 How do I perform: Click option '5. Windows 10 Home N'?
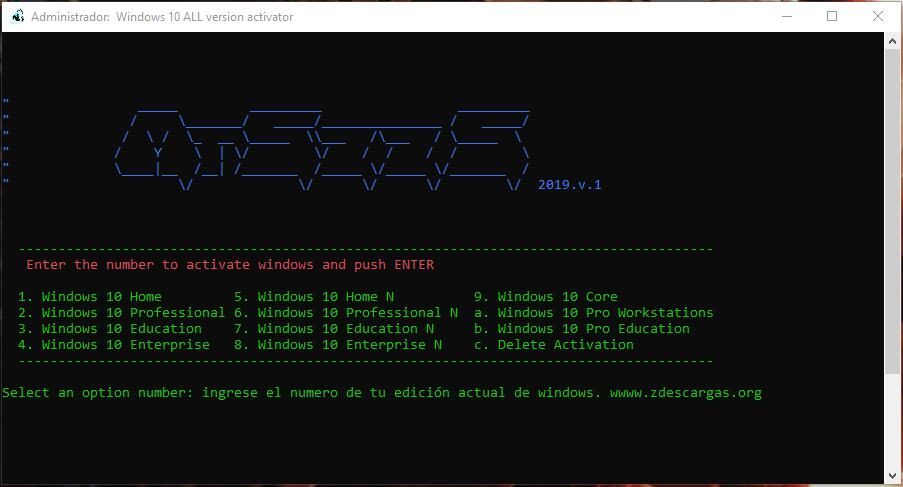pos(314,296)
